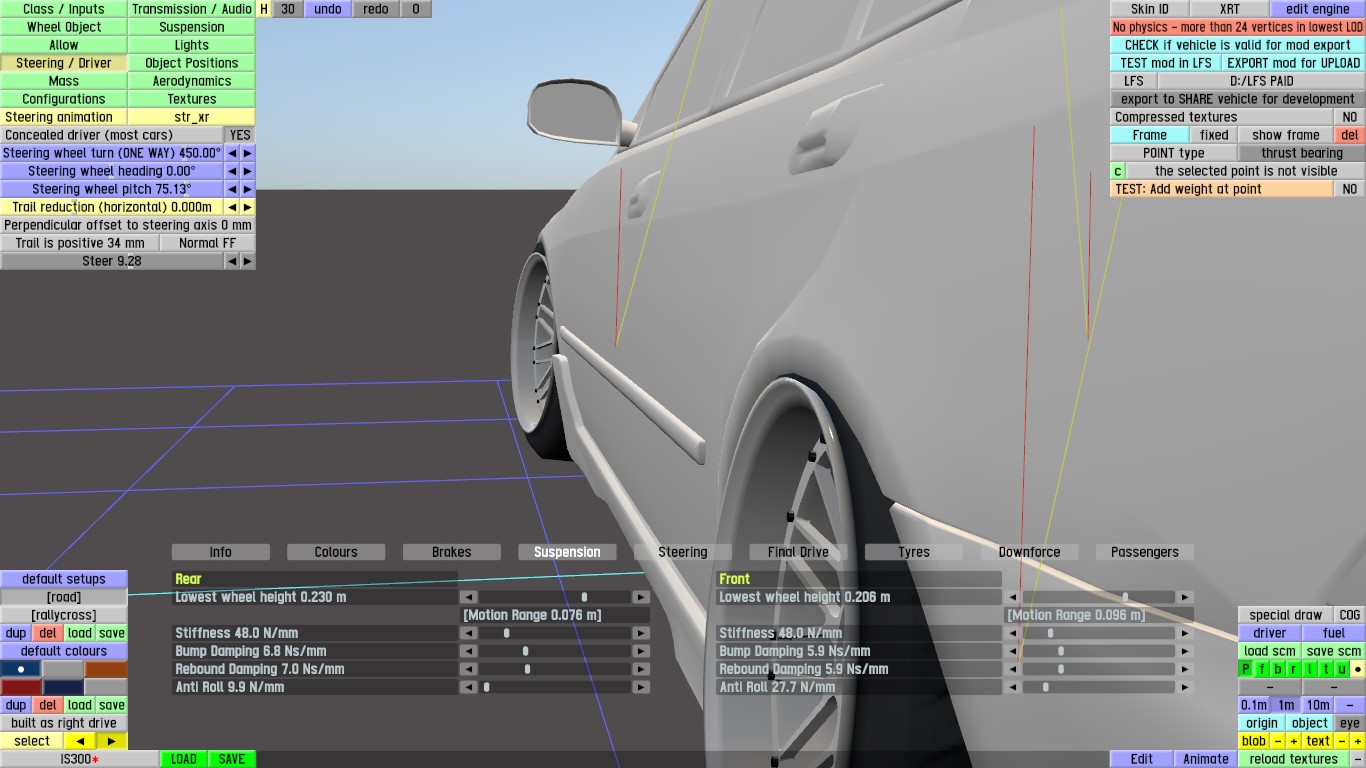Increase Rear Lowest wheel height right arrow
1366x768 pixels.
point(641,597)
